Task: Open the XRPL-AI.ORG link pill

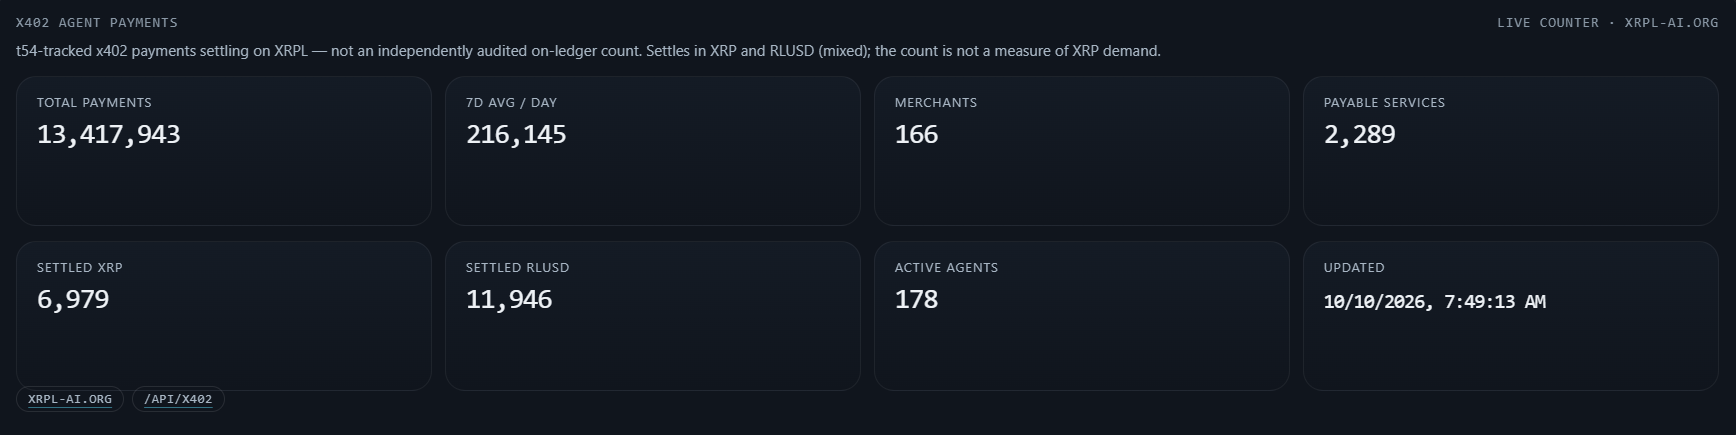Action: [70, 399]
